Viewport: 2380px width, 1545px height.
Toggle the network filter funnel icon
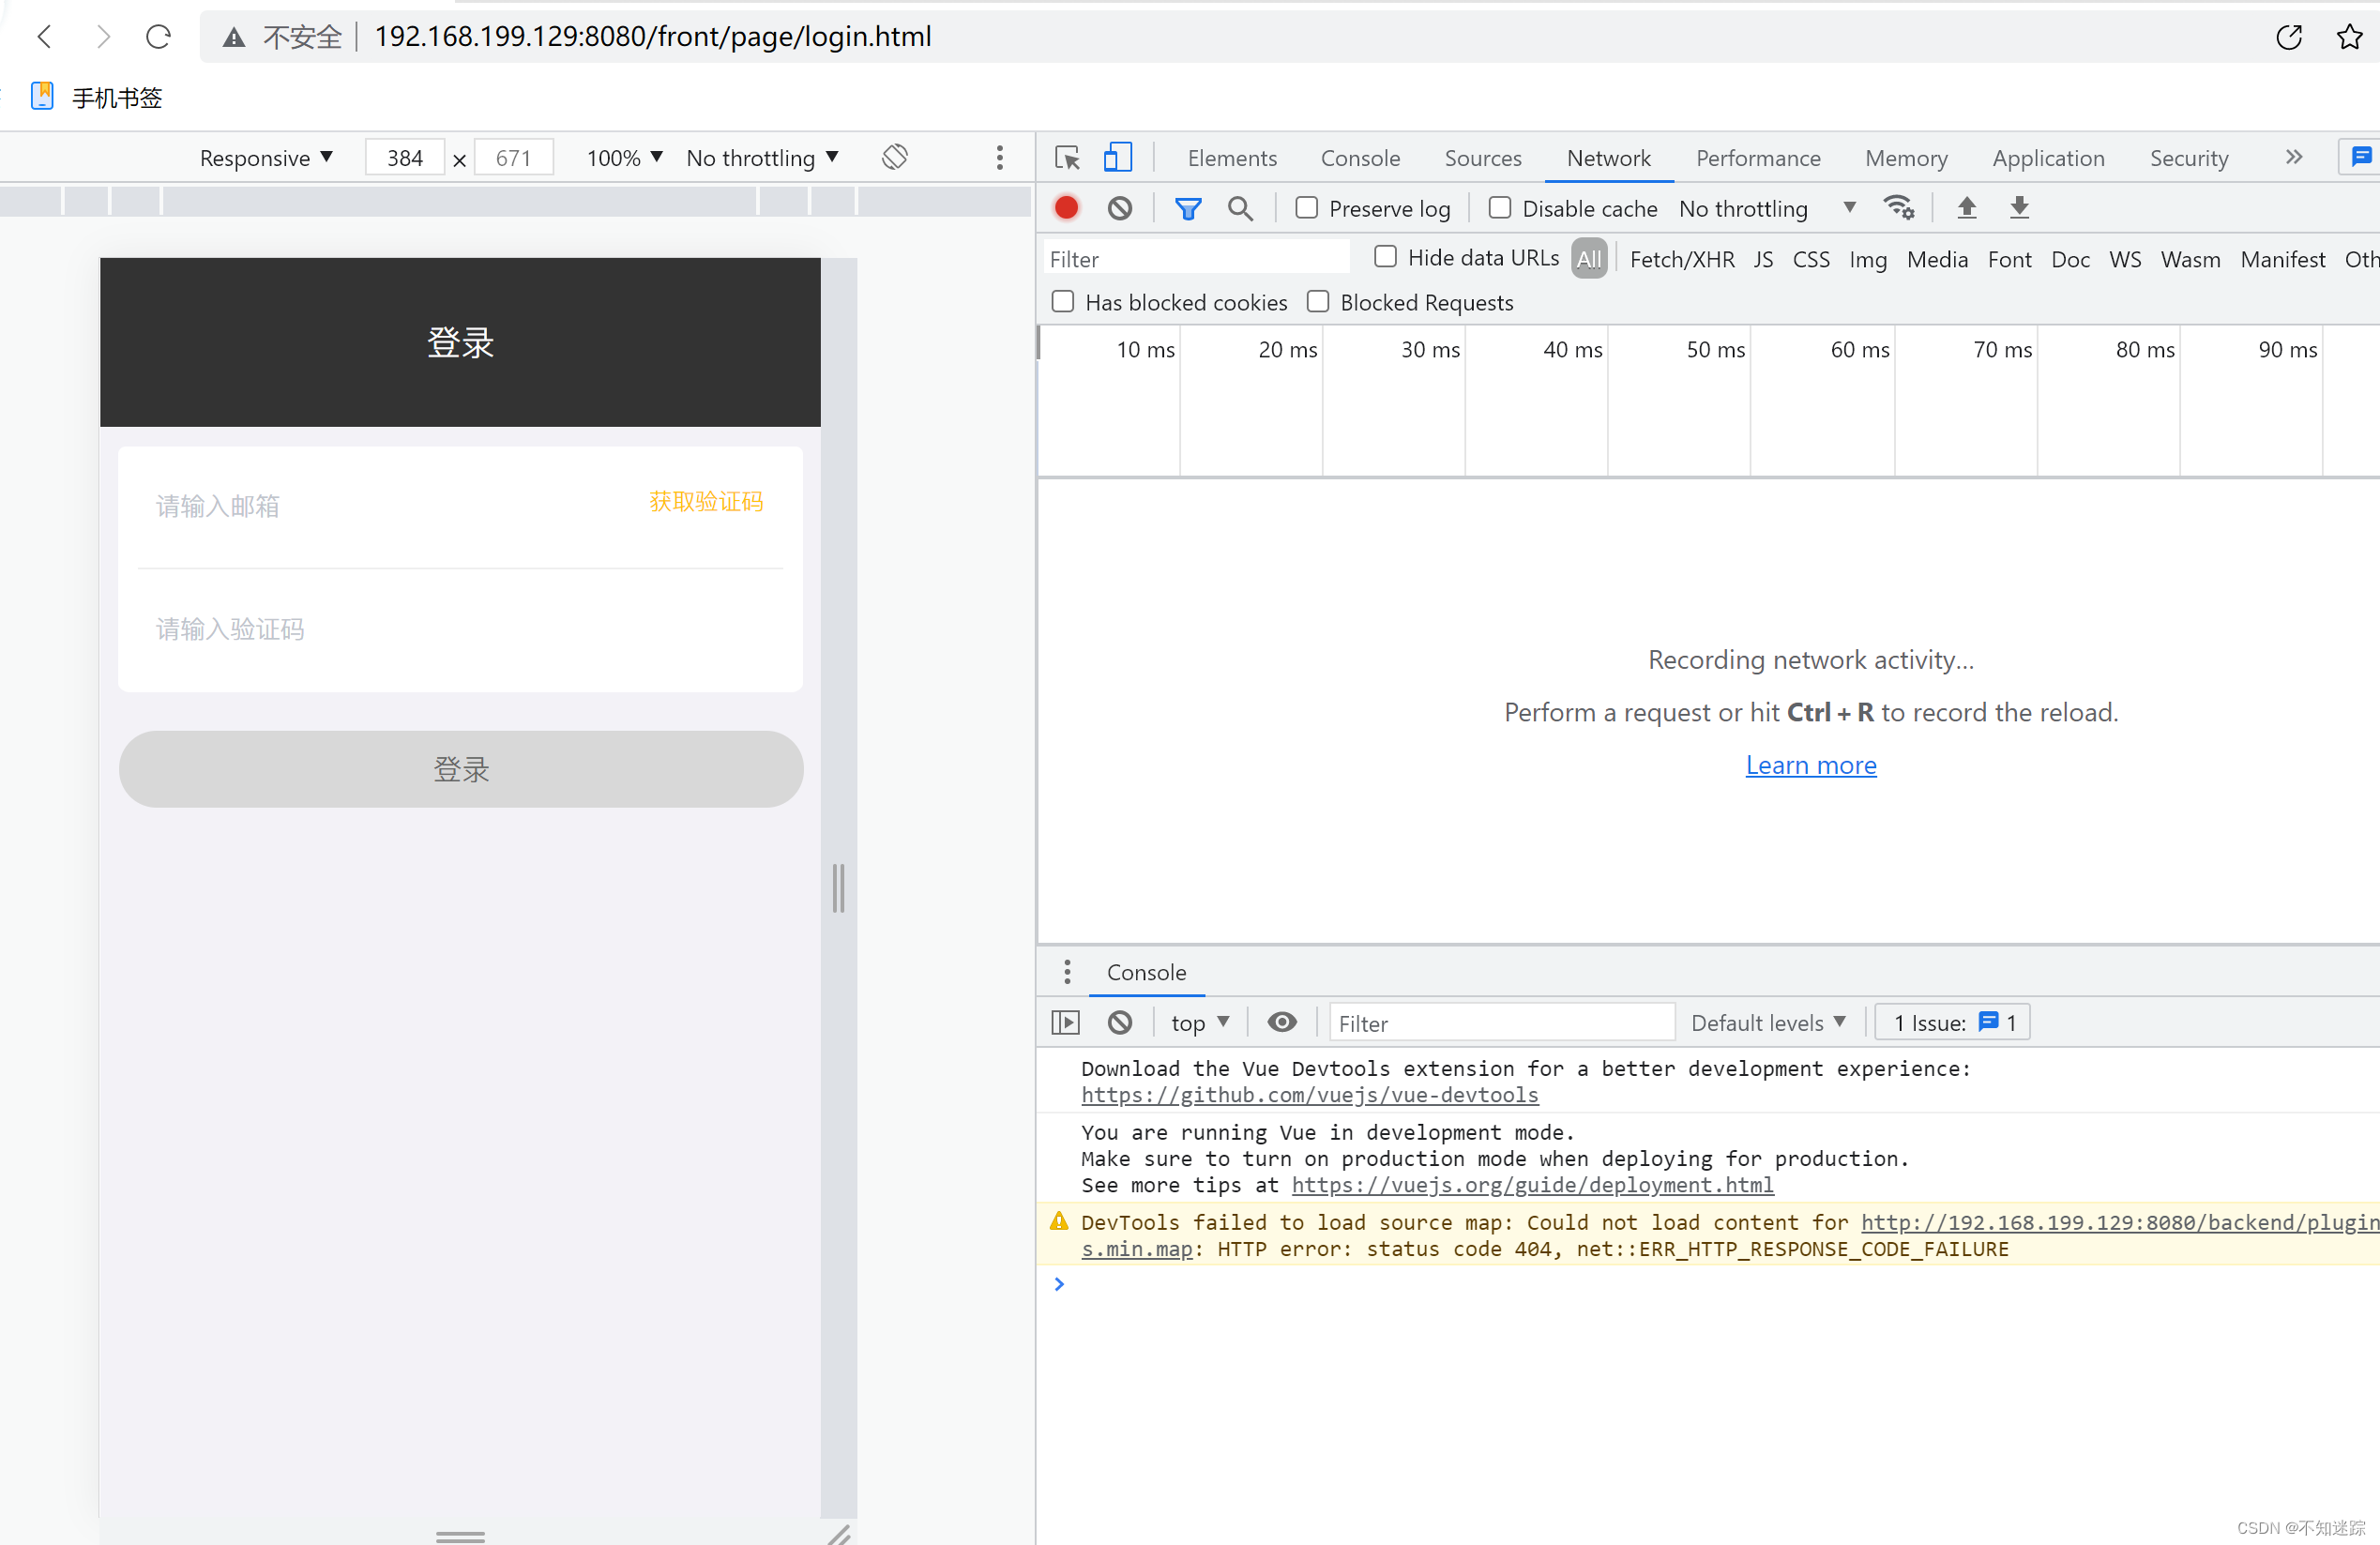click(x=1187, y=208)
